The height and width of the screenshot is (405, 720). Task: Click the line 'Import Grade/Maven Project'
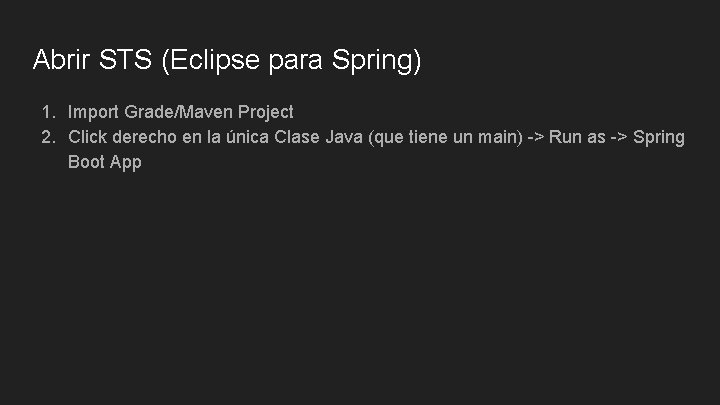click(x=180, y=112)
